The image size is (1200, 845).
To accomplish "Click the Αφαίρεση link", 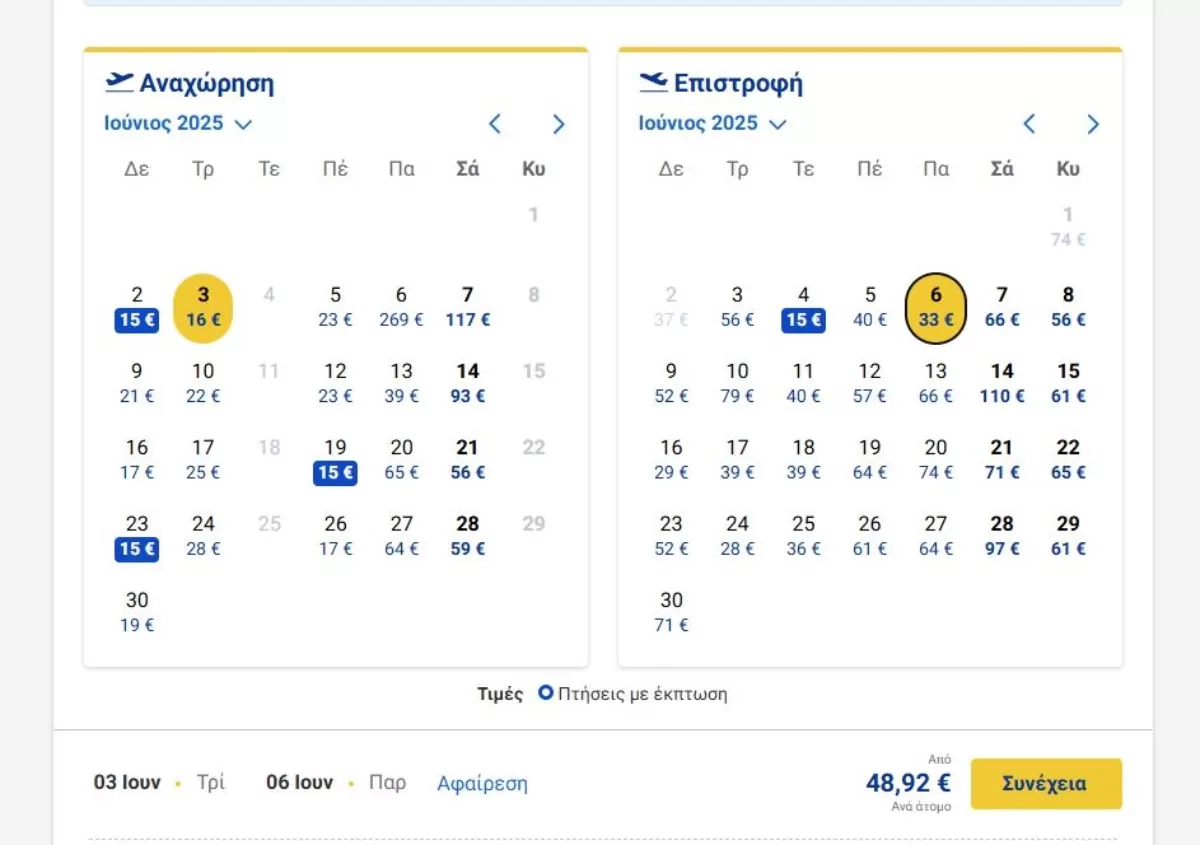I will pos(482,784).
